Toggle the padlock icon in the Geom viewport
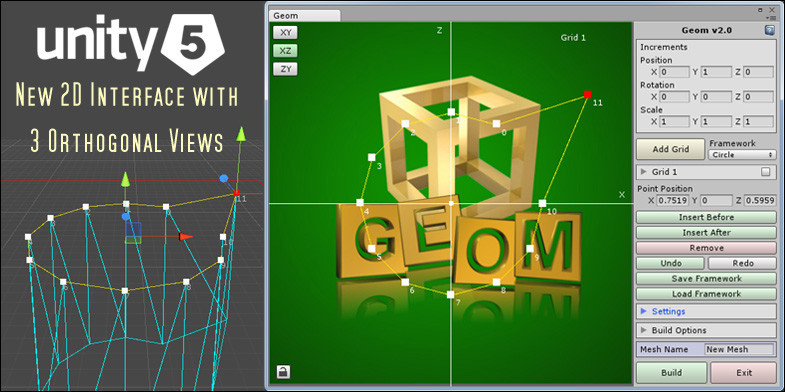Viewport: 785px width, 392px height. 283,372
